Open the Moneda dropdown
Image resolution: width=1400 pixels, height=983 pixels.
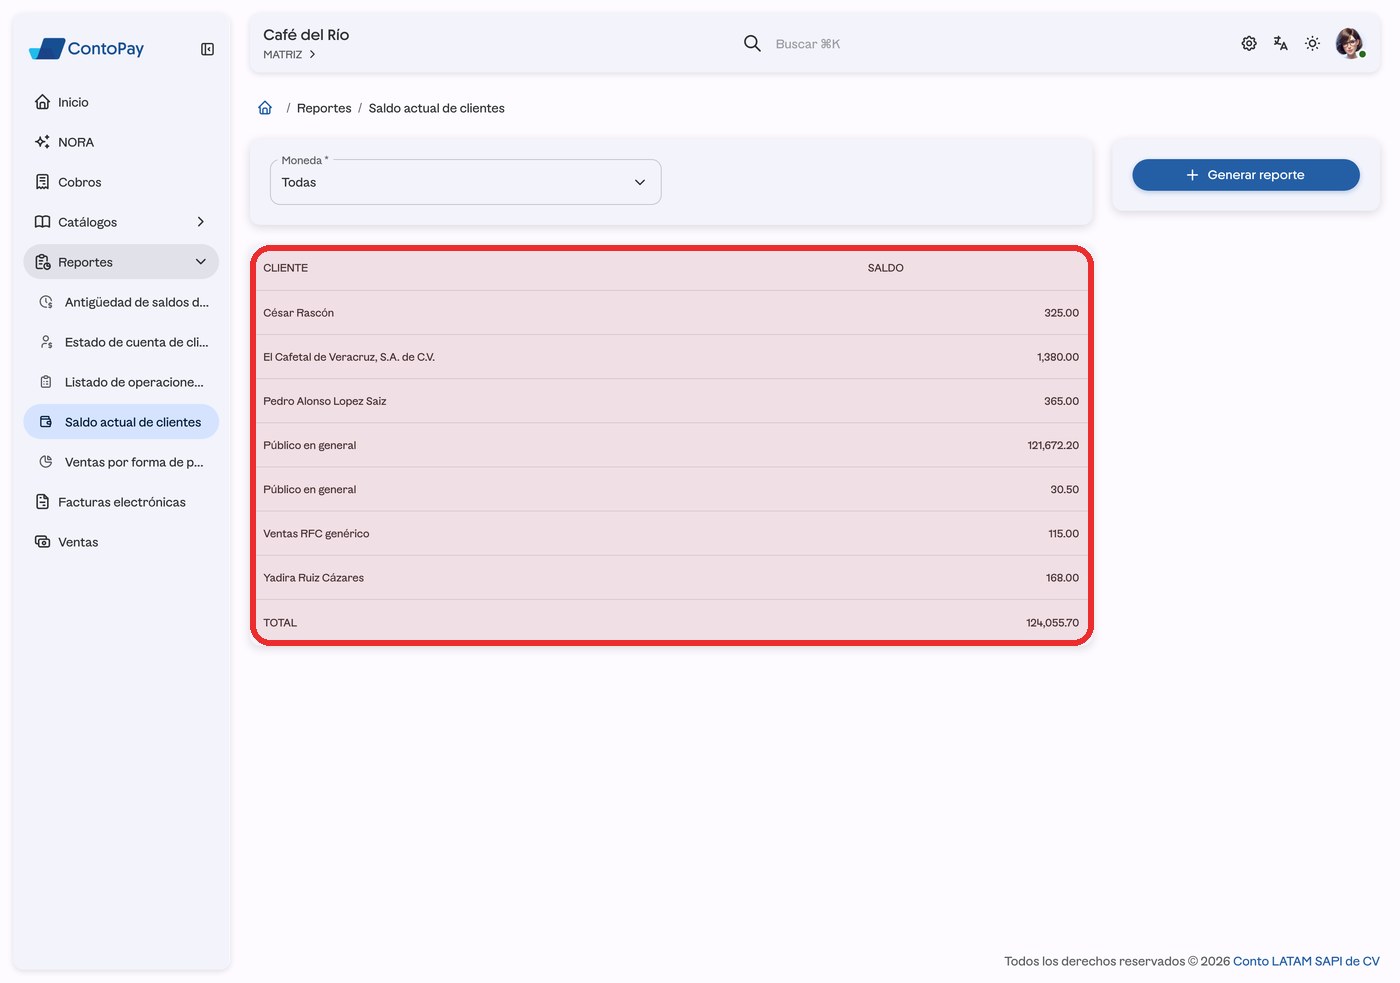pyautogui.click(x=465, y=182)
